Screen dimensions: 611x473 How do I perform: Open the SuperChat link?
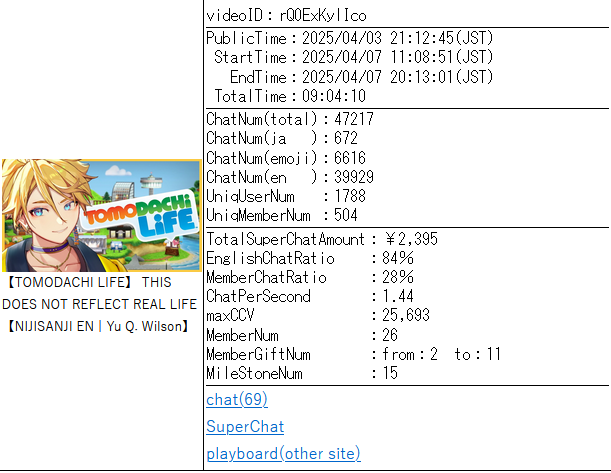pos(245,427)
